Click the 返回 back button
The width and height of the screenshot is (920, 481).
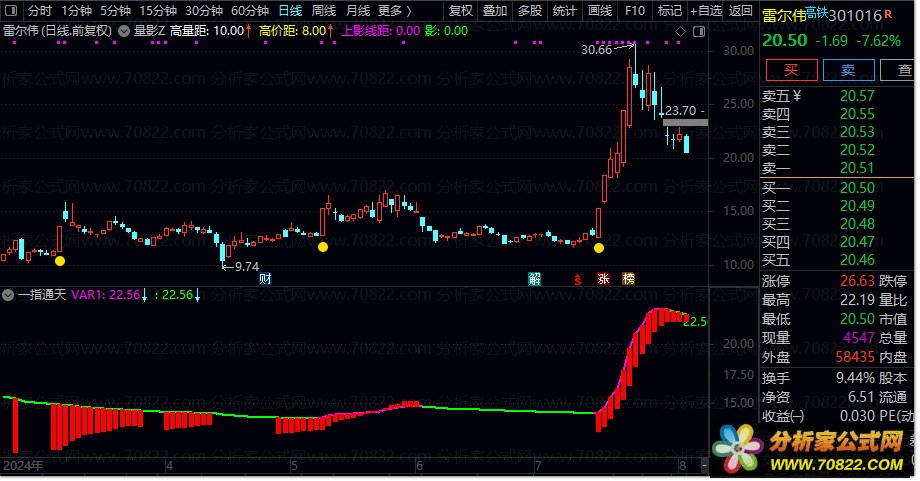740,11
